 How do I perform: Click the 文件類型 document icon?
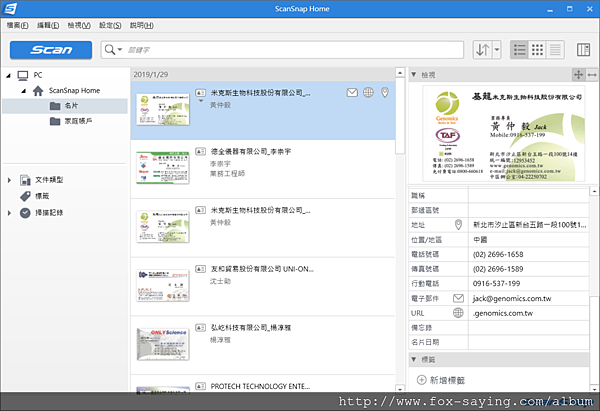25,180
